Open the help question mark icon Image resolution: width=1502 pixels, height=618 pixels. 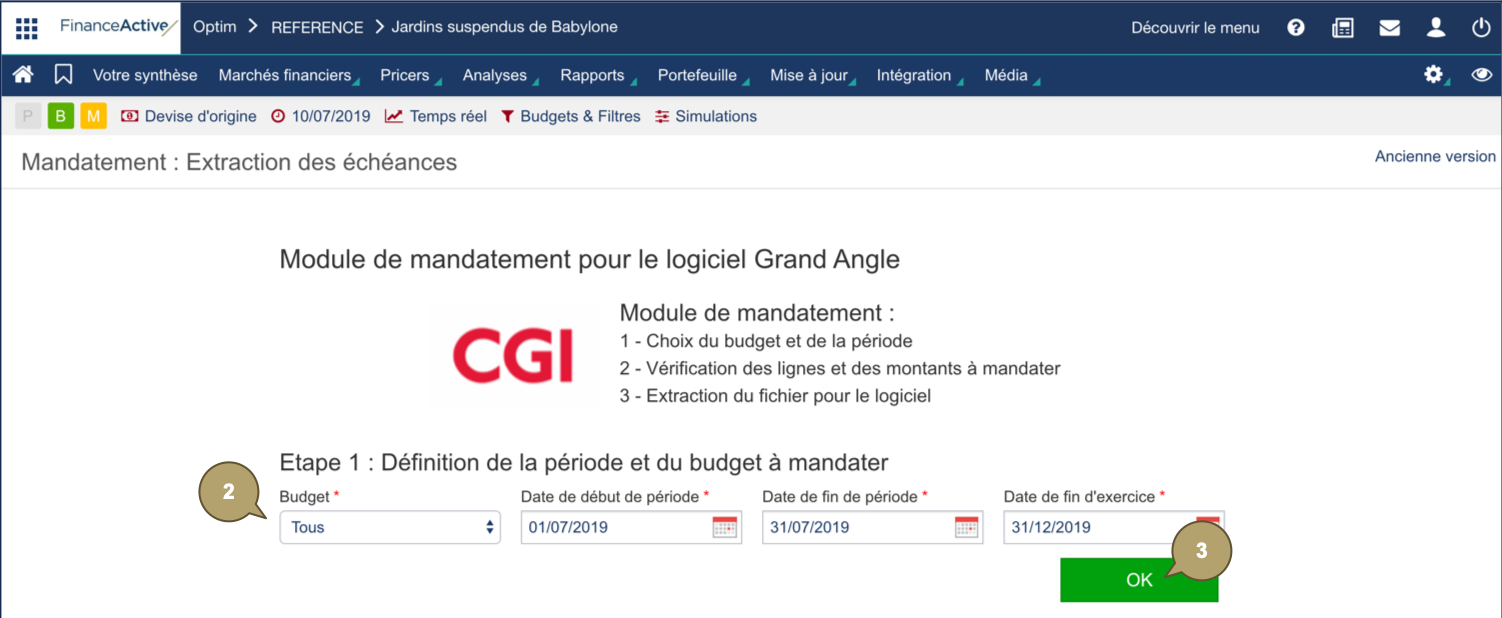[x=1295, y=27]
